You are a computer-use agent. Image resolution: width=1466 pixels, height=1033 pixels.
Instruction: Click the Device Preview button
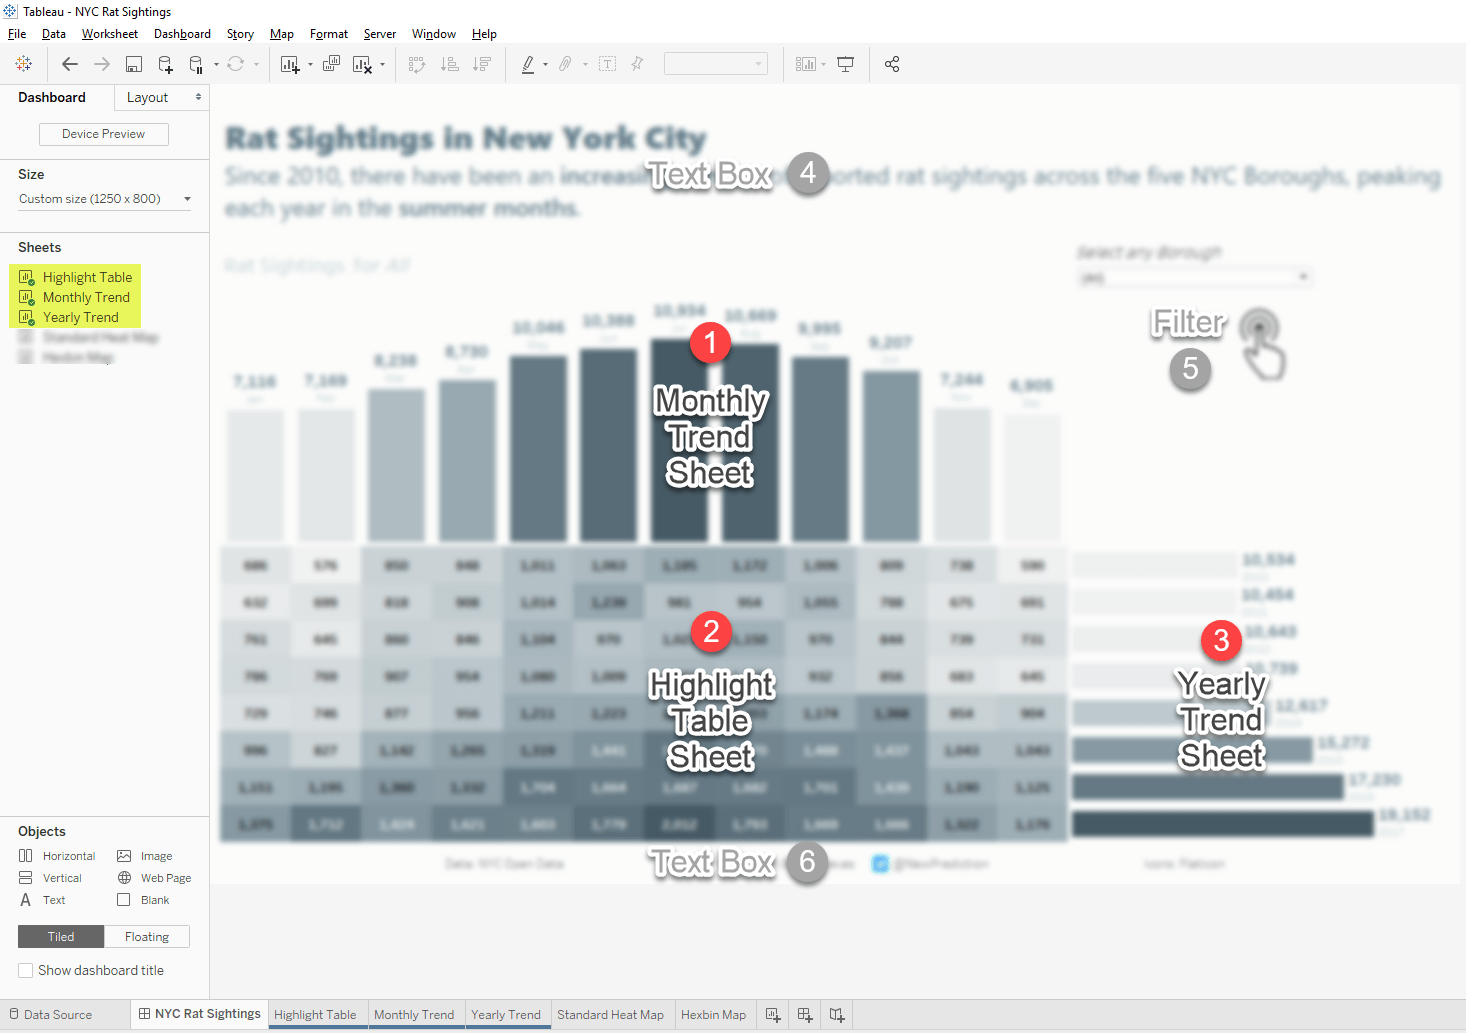(x=103, y=133)
